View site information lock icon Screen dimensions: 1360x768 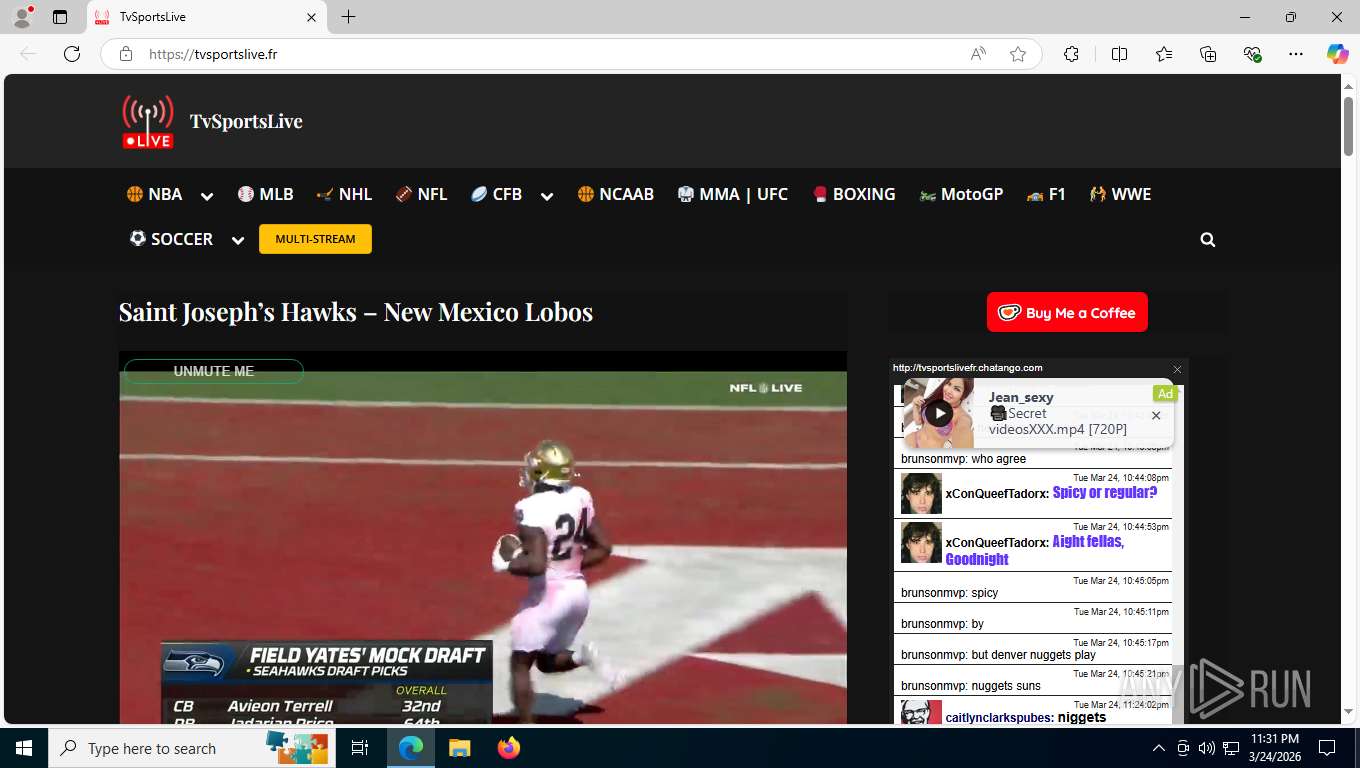click(x=126, y=54)
